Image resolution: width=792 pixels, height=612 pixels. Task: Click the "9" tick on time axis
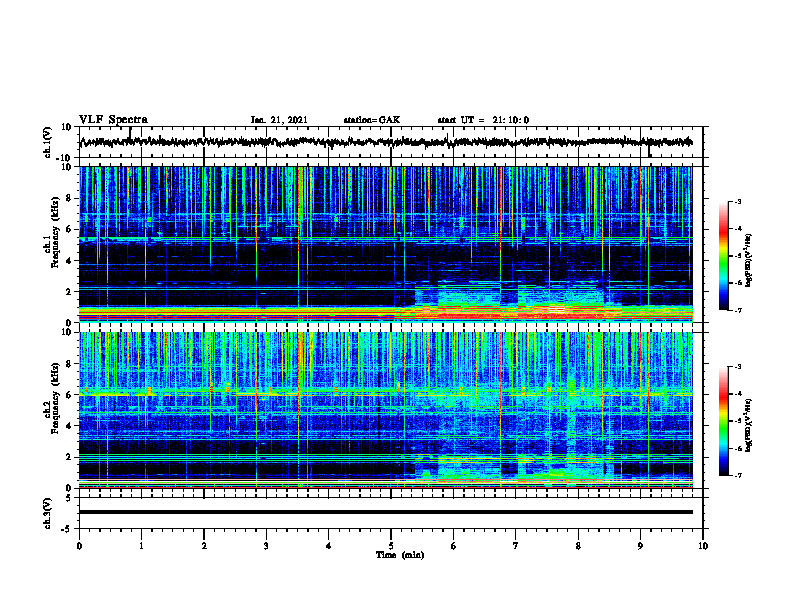[x=640, y=546]
